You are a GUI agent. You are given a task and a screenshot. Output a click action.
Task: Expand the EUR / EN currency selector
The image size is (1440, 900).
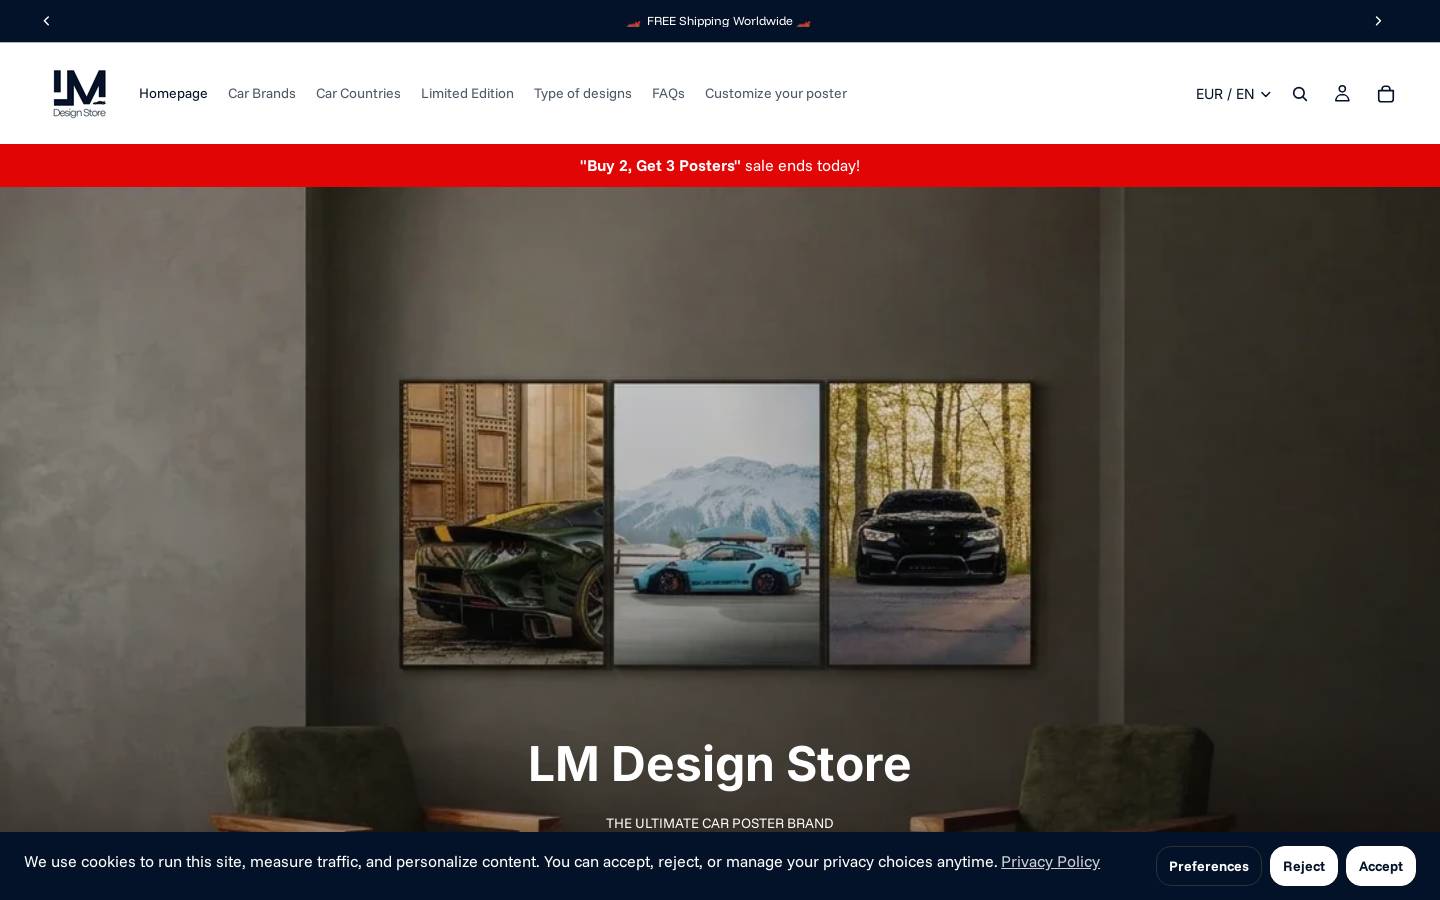[1233, 94]
